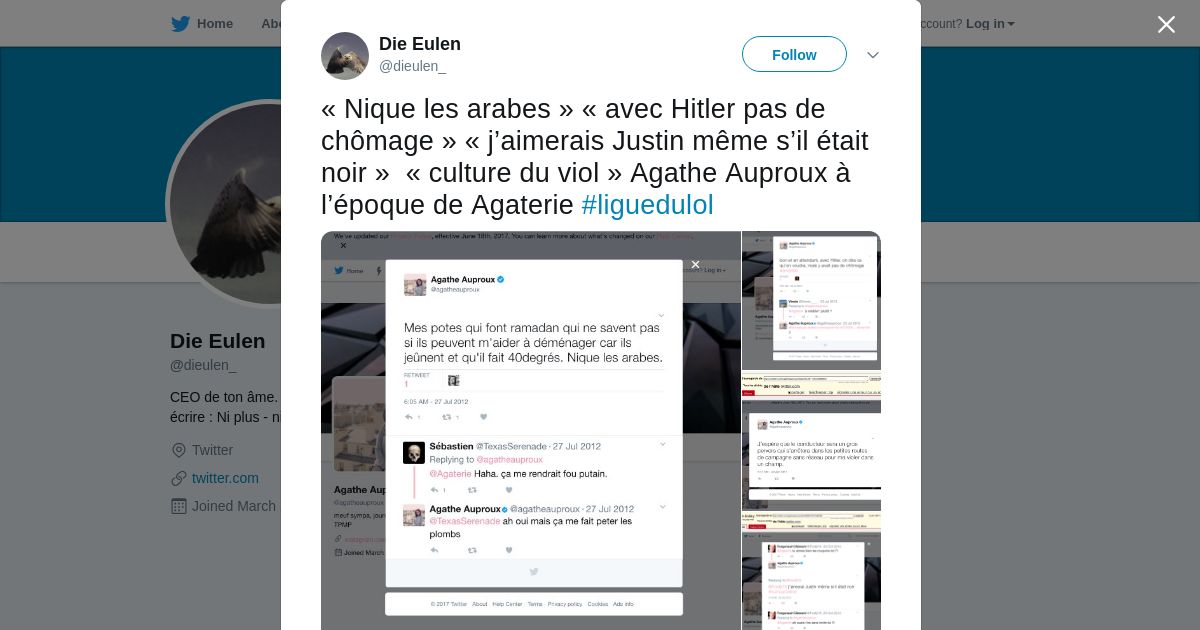This screenshot has height=630, width=1200.
Task: Click the link chain icon
Action: (x=179, y=478)
